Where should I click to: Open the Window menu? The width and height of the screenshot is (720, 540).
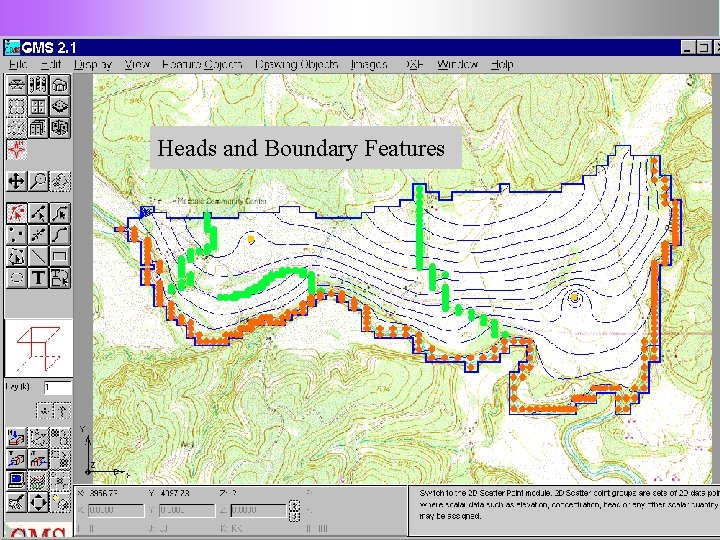[x=457, y=64]
